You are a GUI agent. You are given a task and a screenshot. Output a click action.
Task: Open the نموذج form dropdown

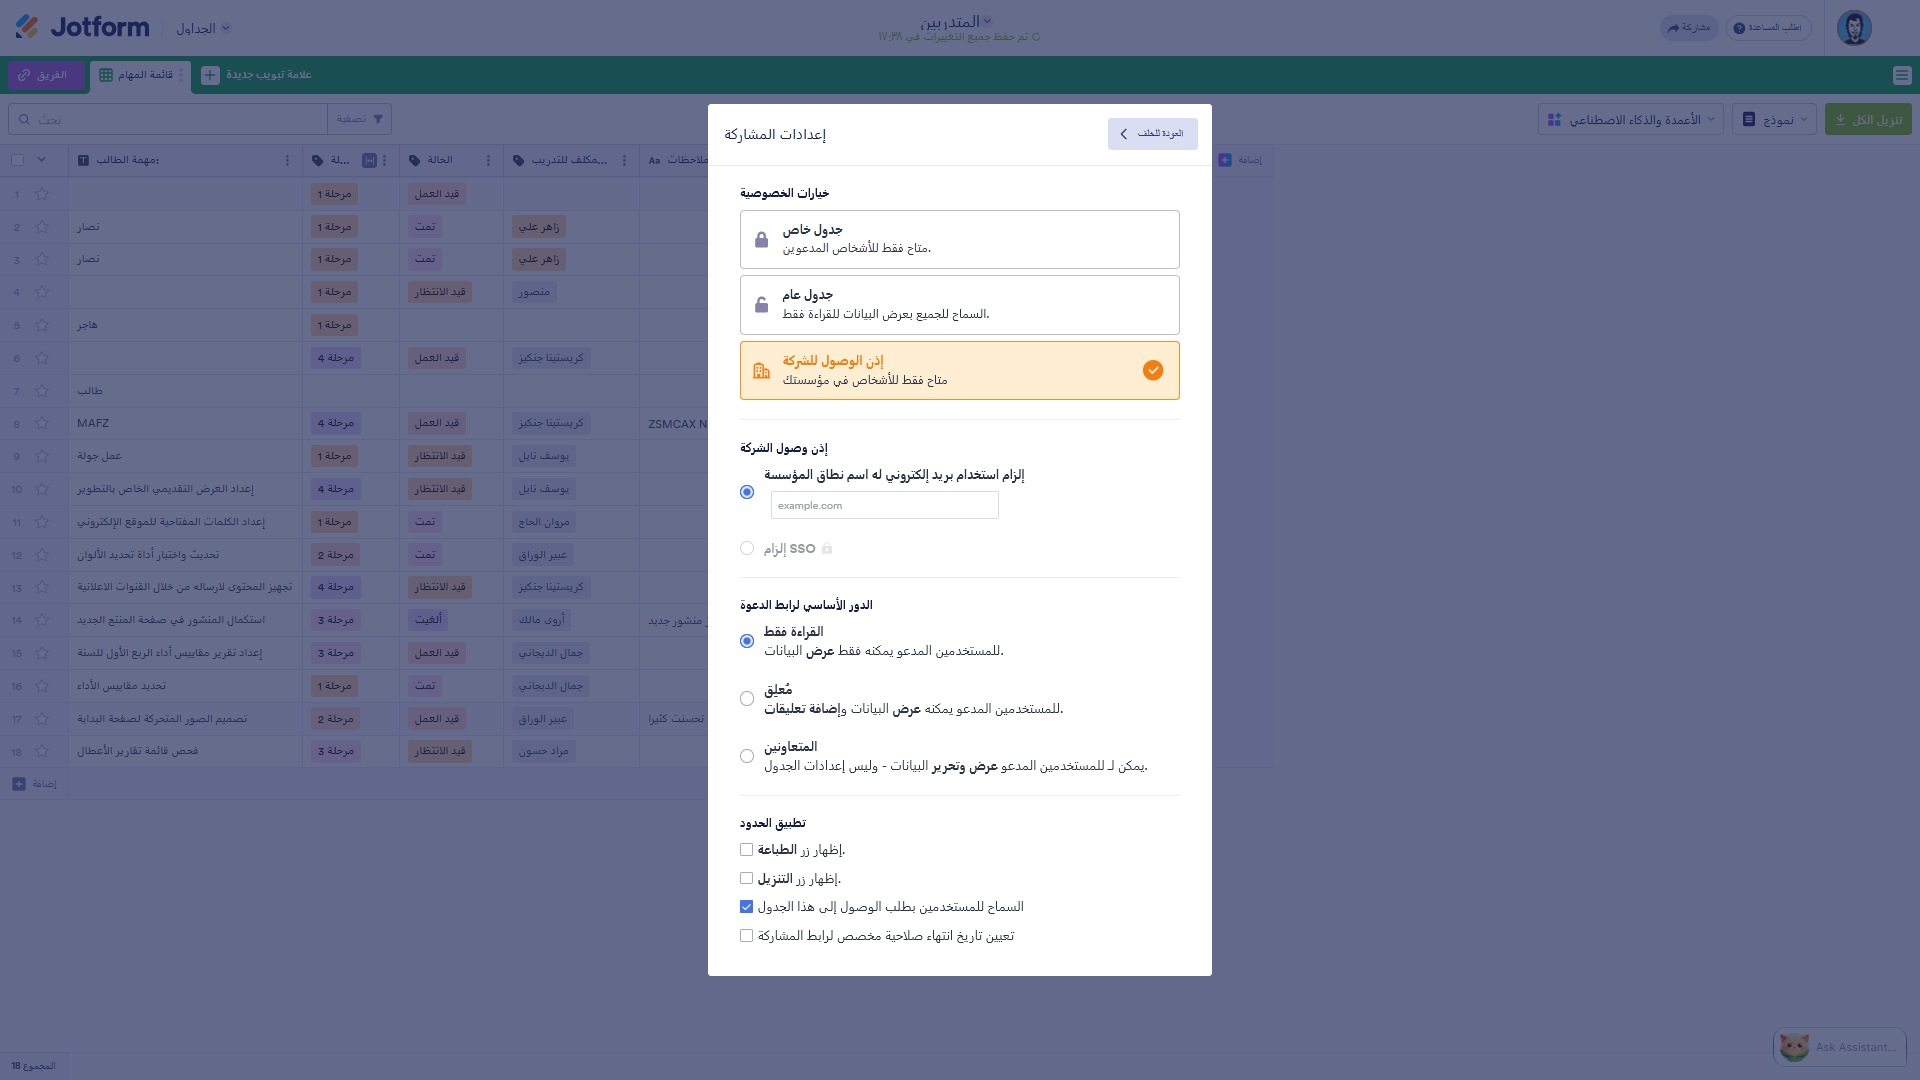tap(1774, 119)
